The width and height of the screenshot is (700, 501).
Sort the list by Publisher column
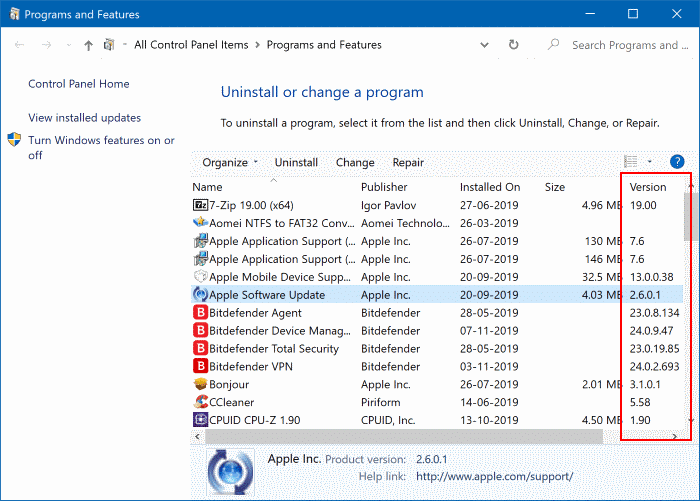[x=384, y=187]
